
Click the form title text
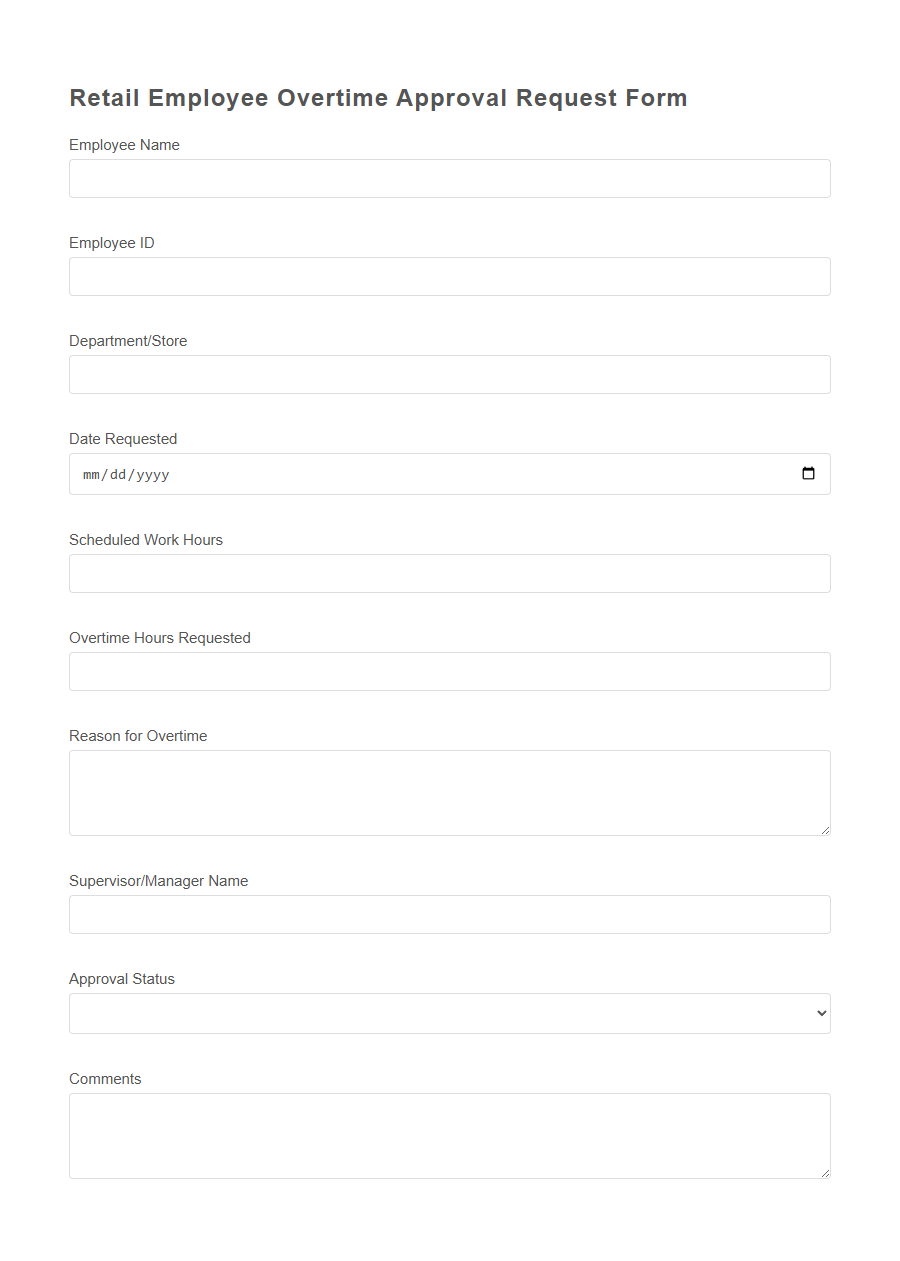378,97
